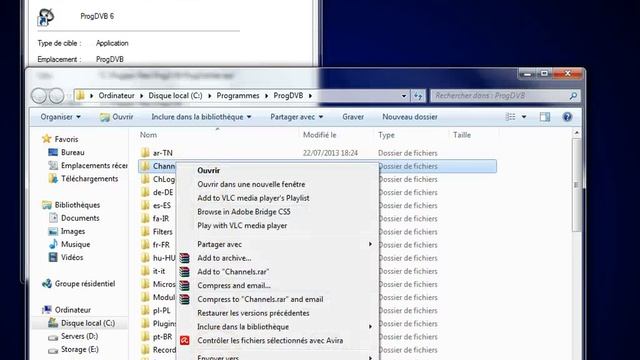Screen dimensions: 640x360
Task: Click WinRAR icon beside Compress and email
Action: coord(184,286)
